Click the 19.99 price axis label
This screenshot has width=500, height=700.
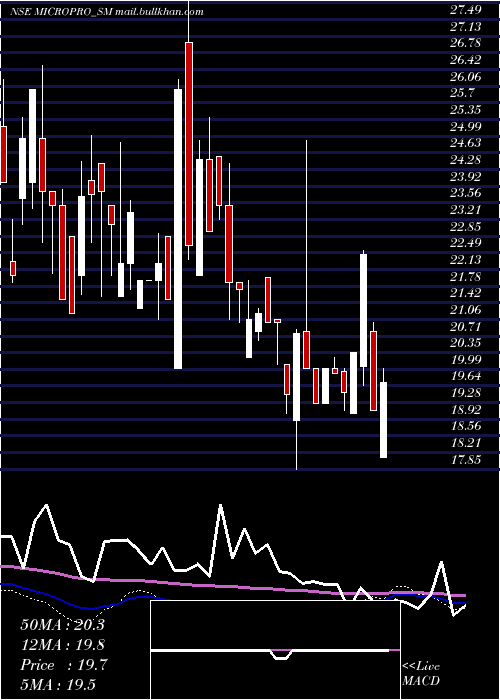point(465,360)
